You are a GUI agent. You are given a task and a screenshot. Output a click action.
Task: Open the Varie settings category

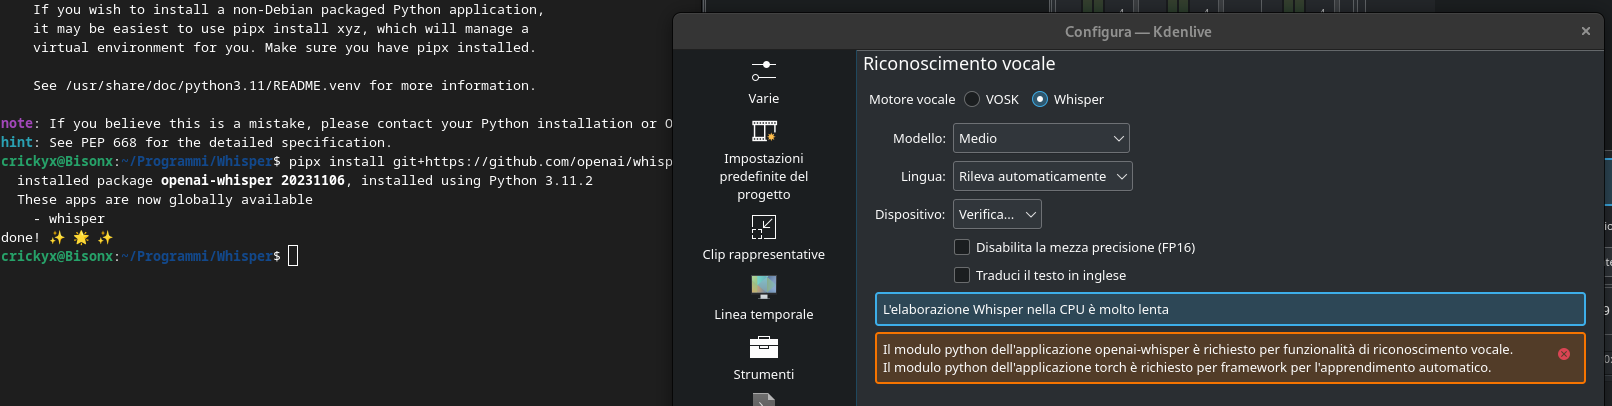[x=763, y=82]
